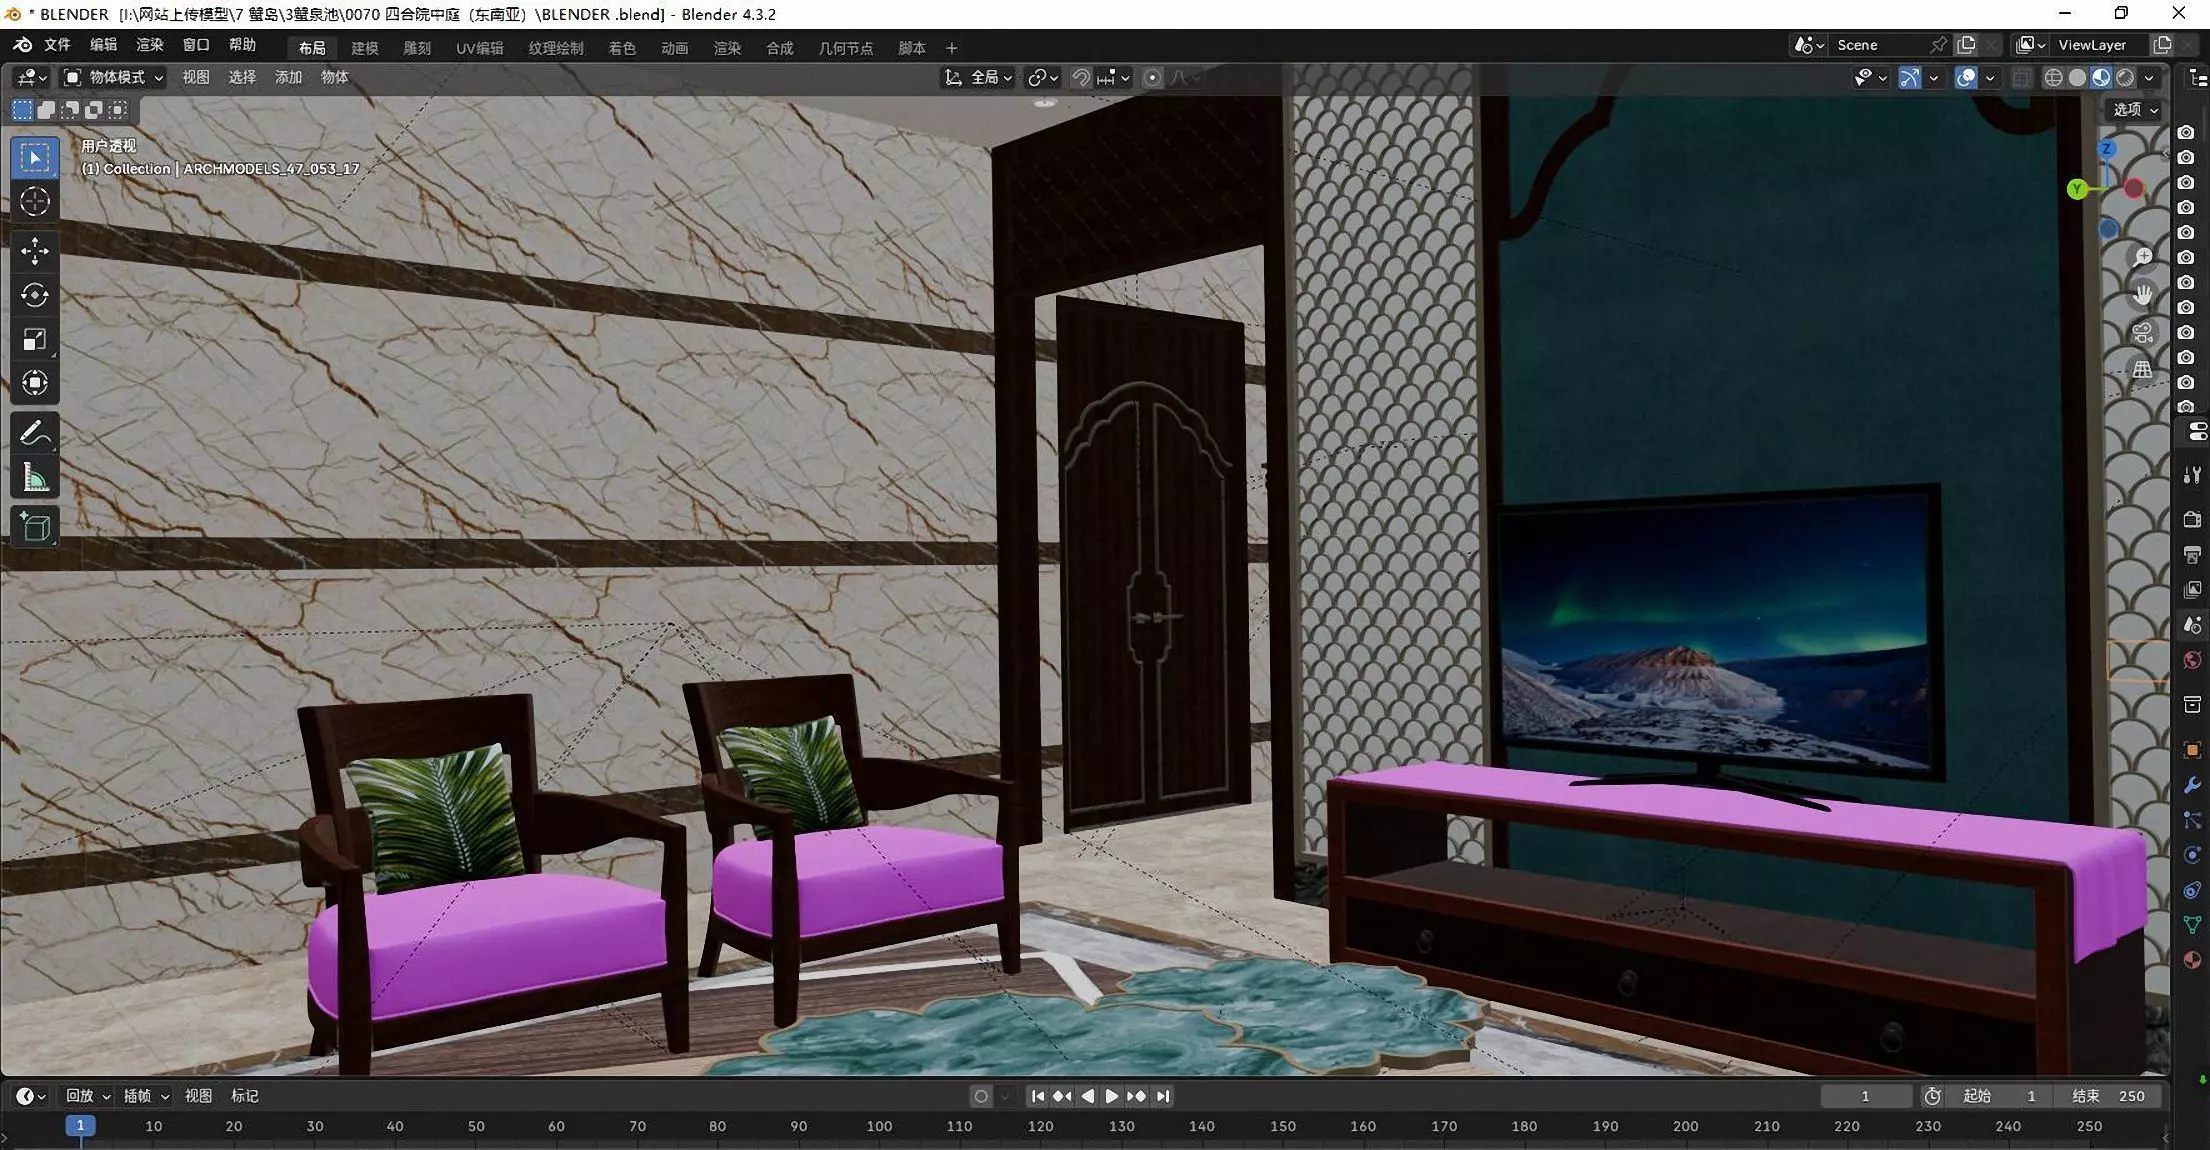This screenshot has width=2210, height=1150.
Task: Expand the shading options dropdown arrow
Action: [2149, 77]
